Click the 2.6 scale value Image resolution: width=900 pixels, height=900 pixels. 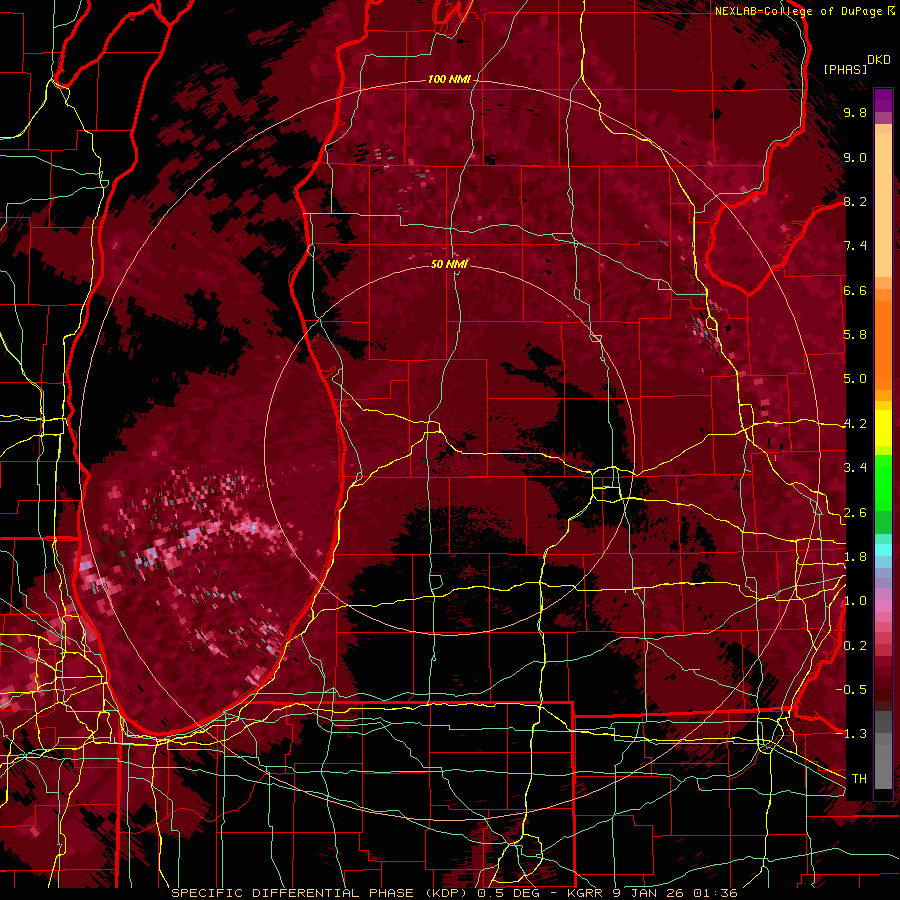click(x=855, y=513)
